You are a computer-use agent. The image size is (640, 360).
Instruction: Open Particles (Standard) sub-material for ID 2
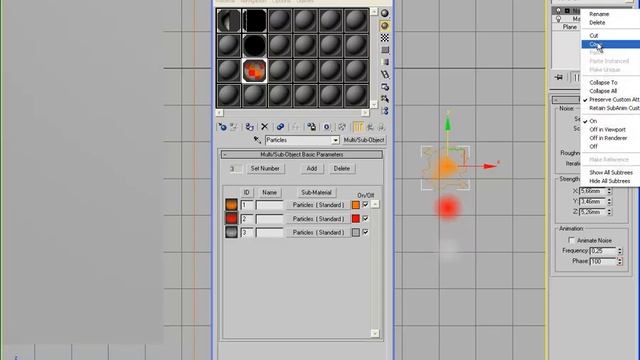click(x=318, y=219)
